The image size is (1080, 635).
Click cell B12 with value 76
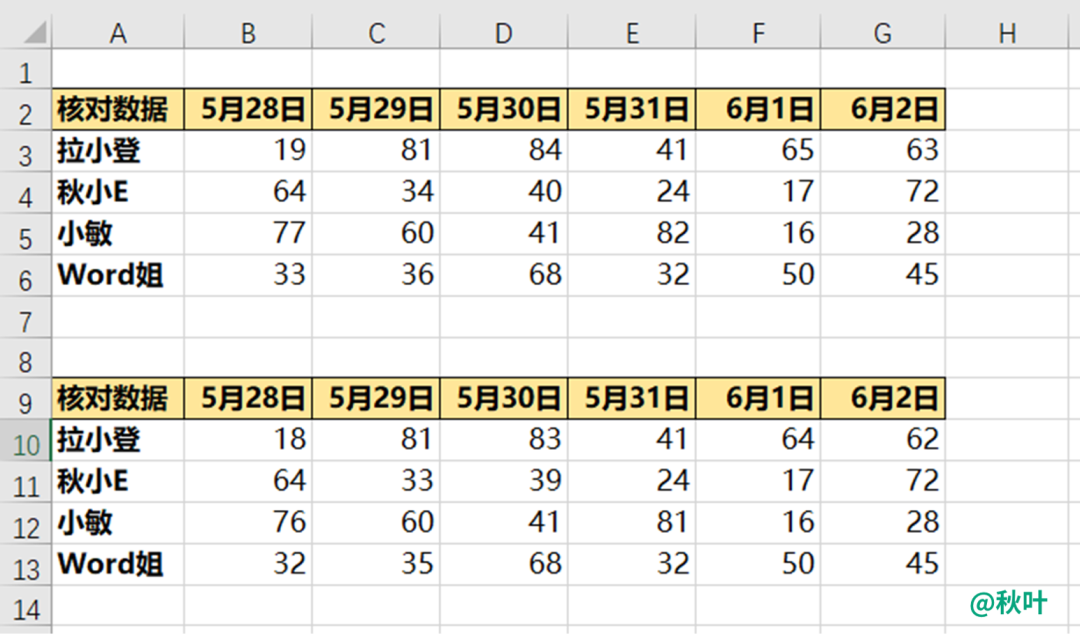pyautogui.click(x=248, y=523)
